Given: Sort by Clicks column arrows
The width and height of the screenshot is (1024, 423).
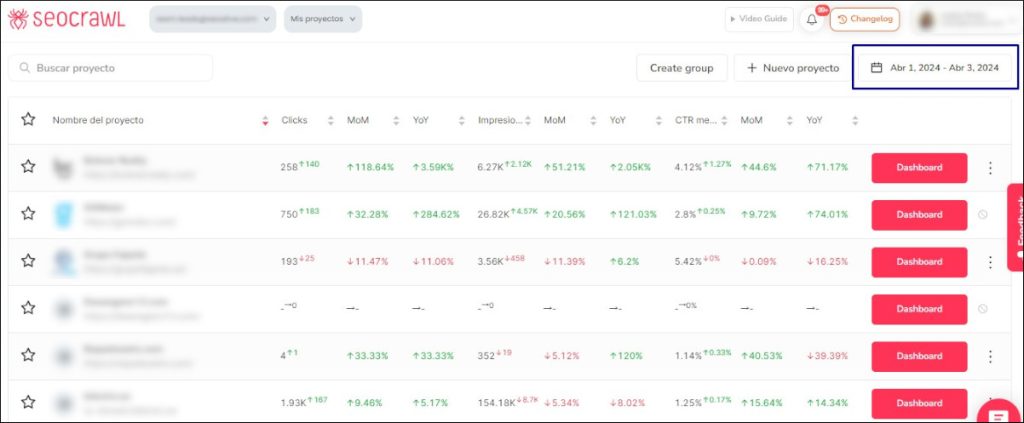Looking at the screenshot, I should [x=330, y=121].
